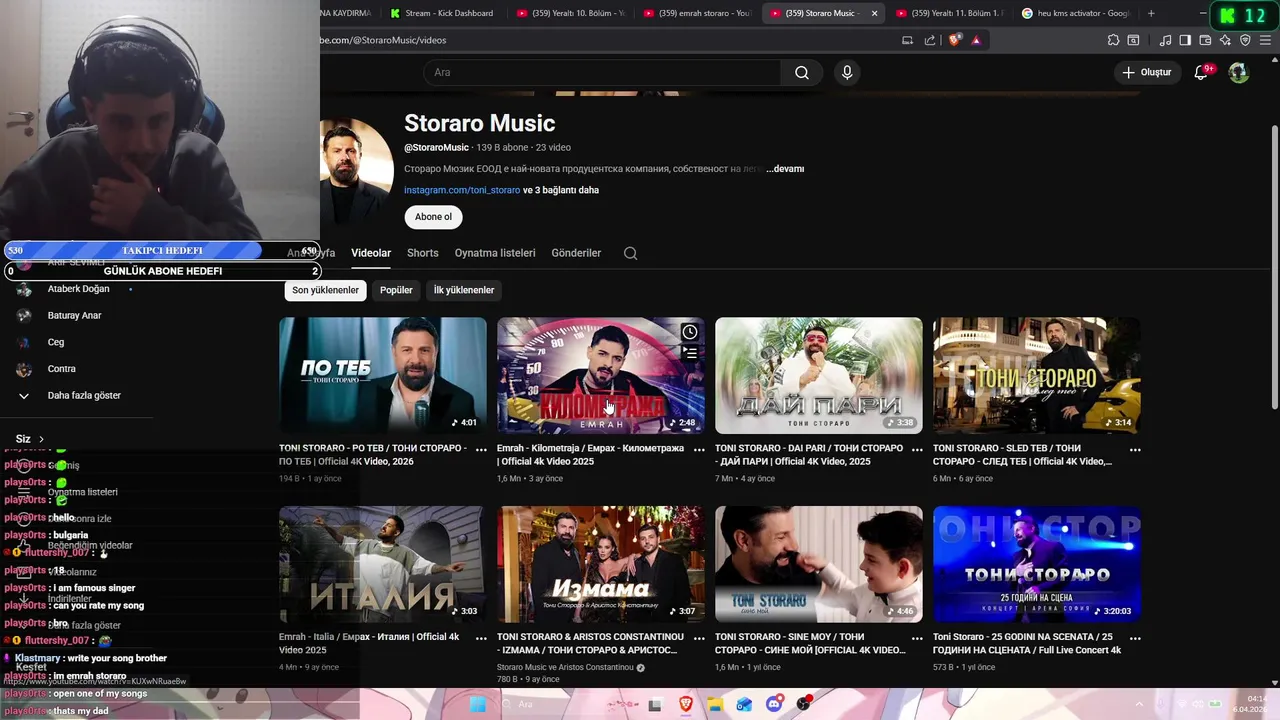
Task: Open options menu for DAI PARI video
Action: (917, 450)
